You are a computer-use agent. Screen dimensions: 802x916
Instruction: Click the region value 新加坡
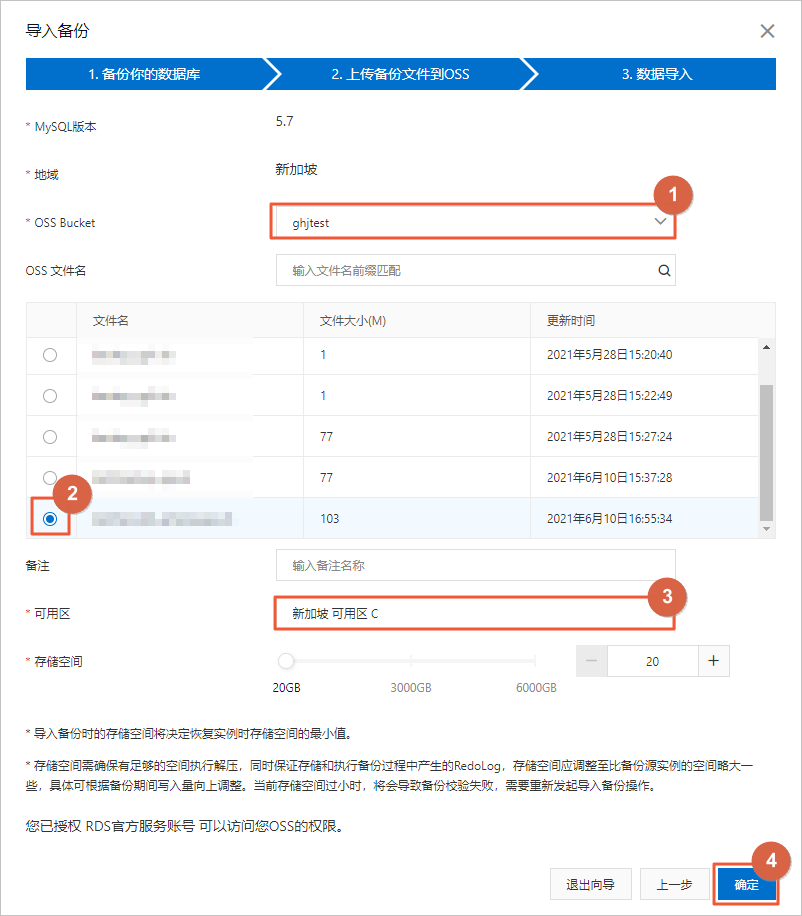(297, 169)
